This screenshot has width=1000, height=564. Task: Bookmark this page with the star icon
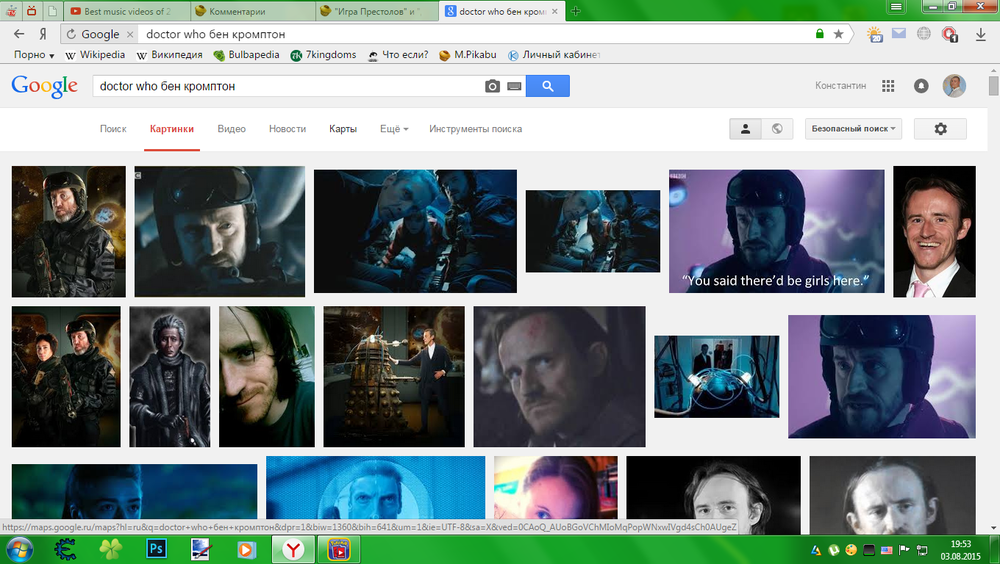pyautogui.click(x=838, y=34)
